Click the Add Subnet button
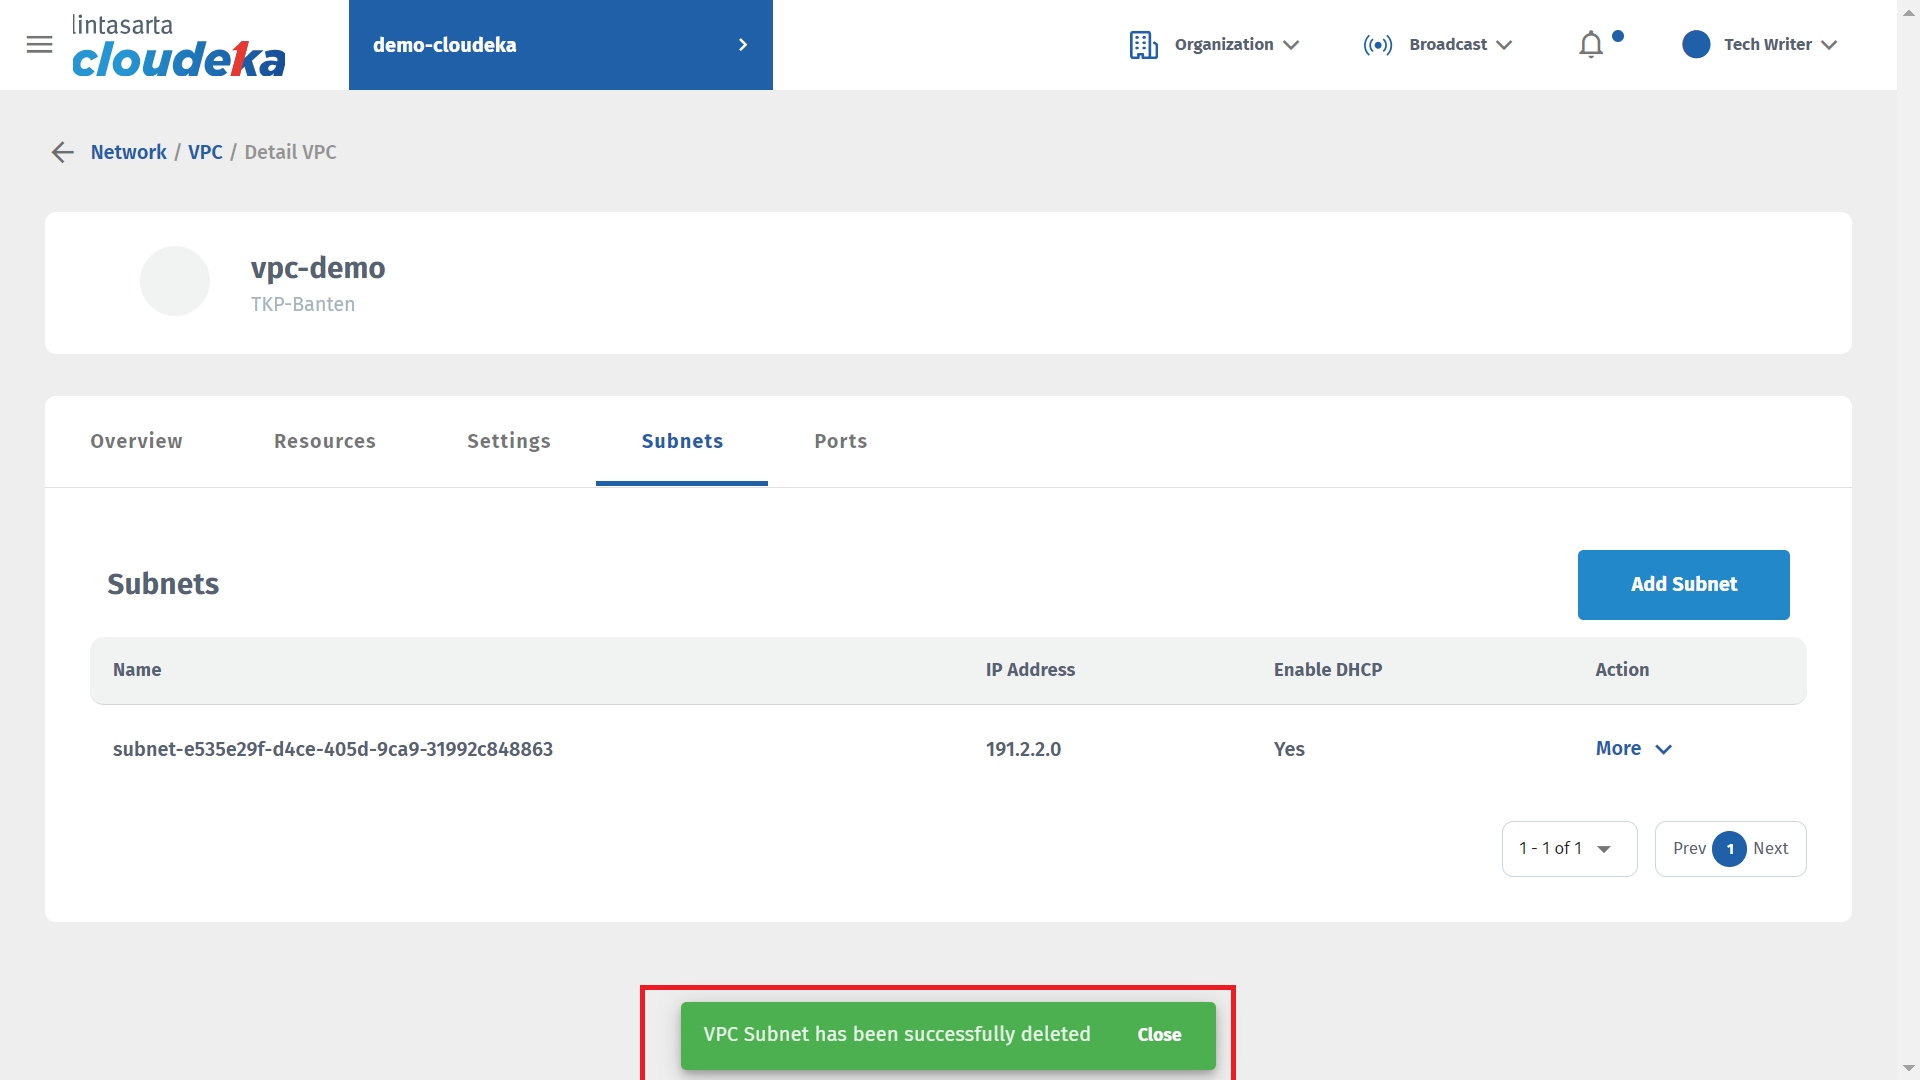 coord(1683,585)
